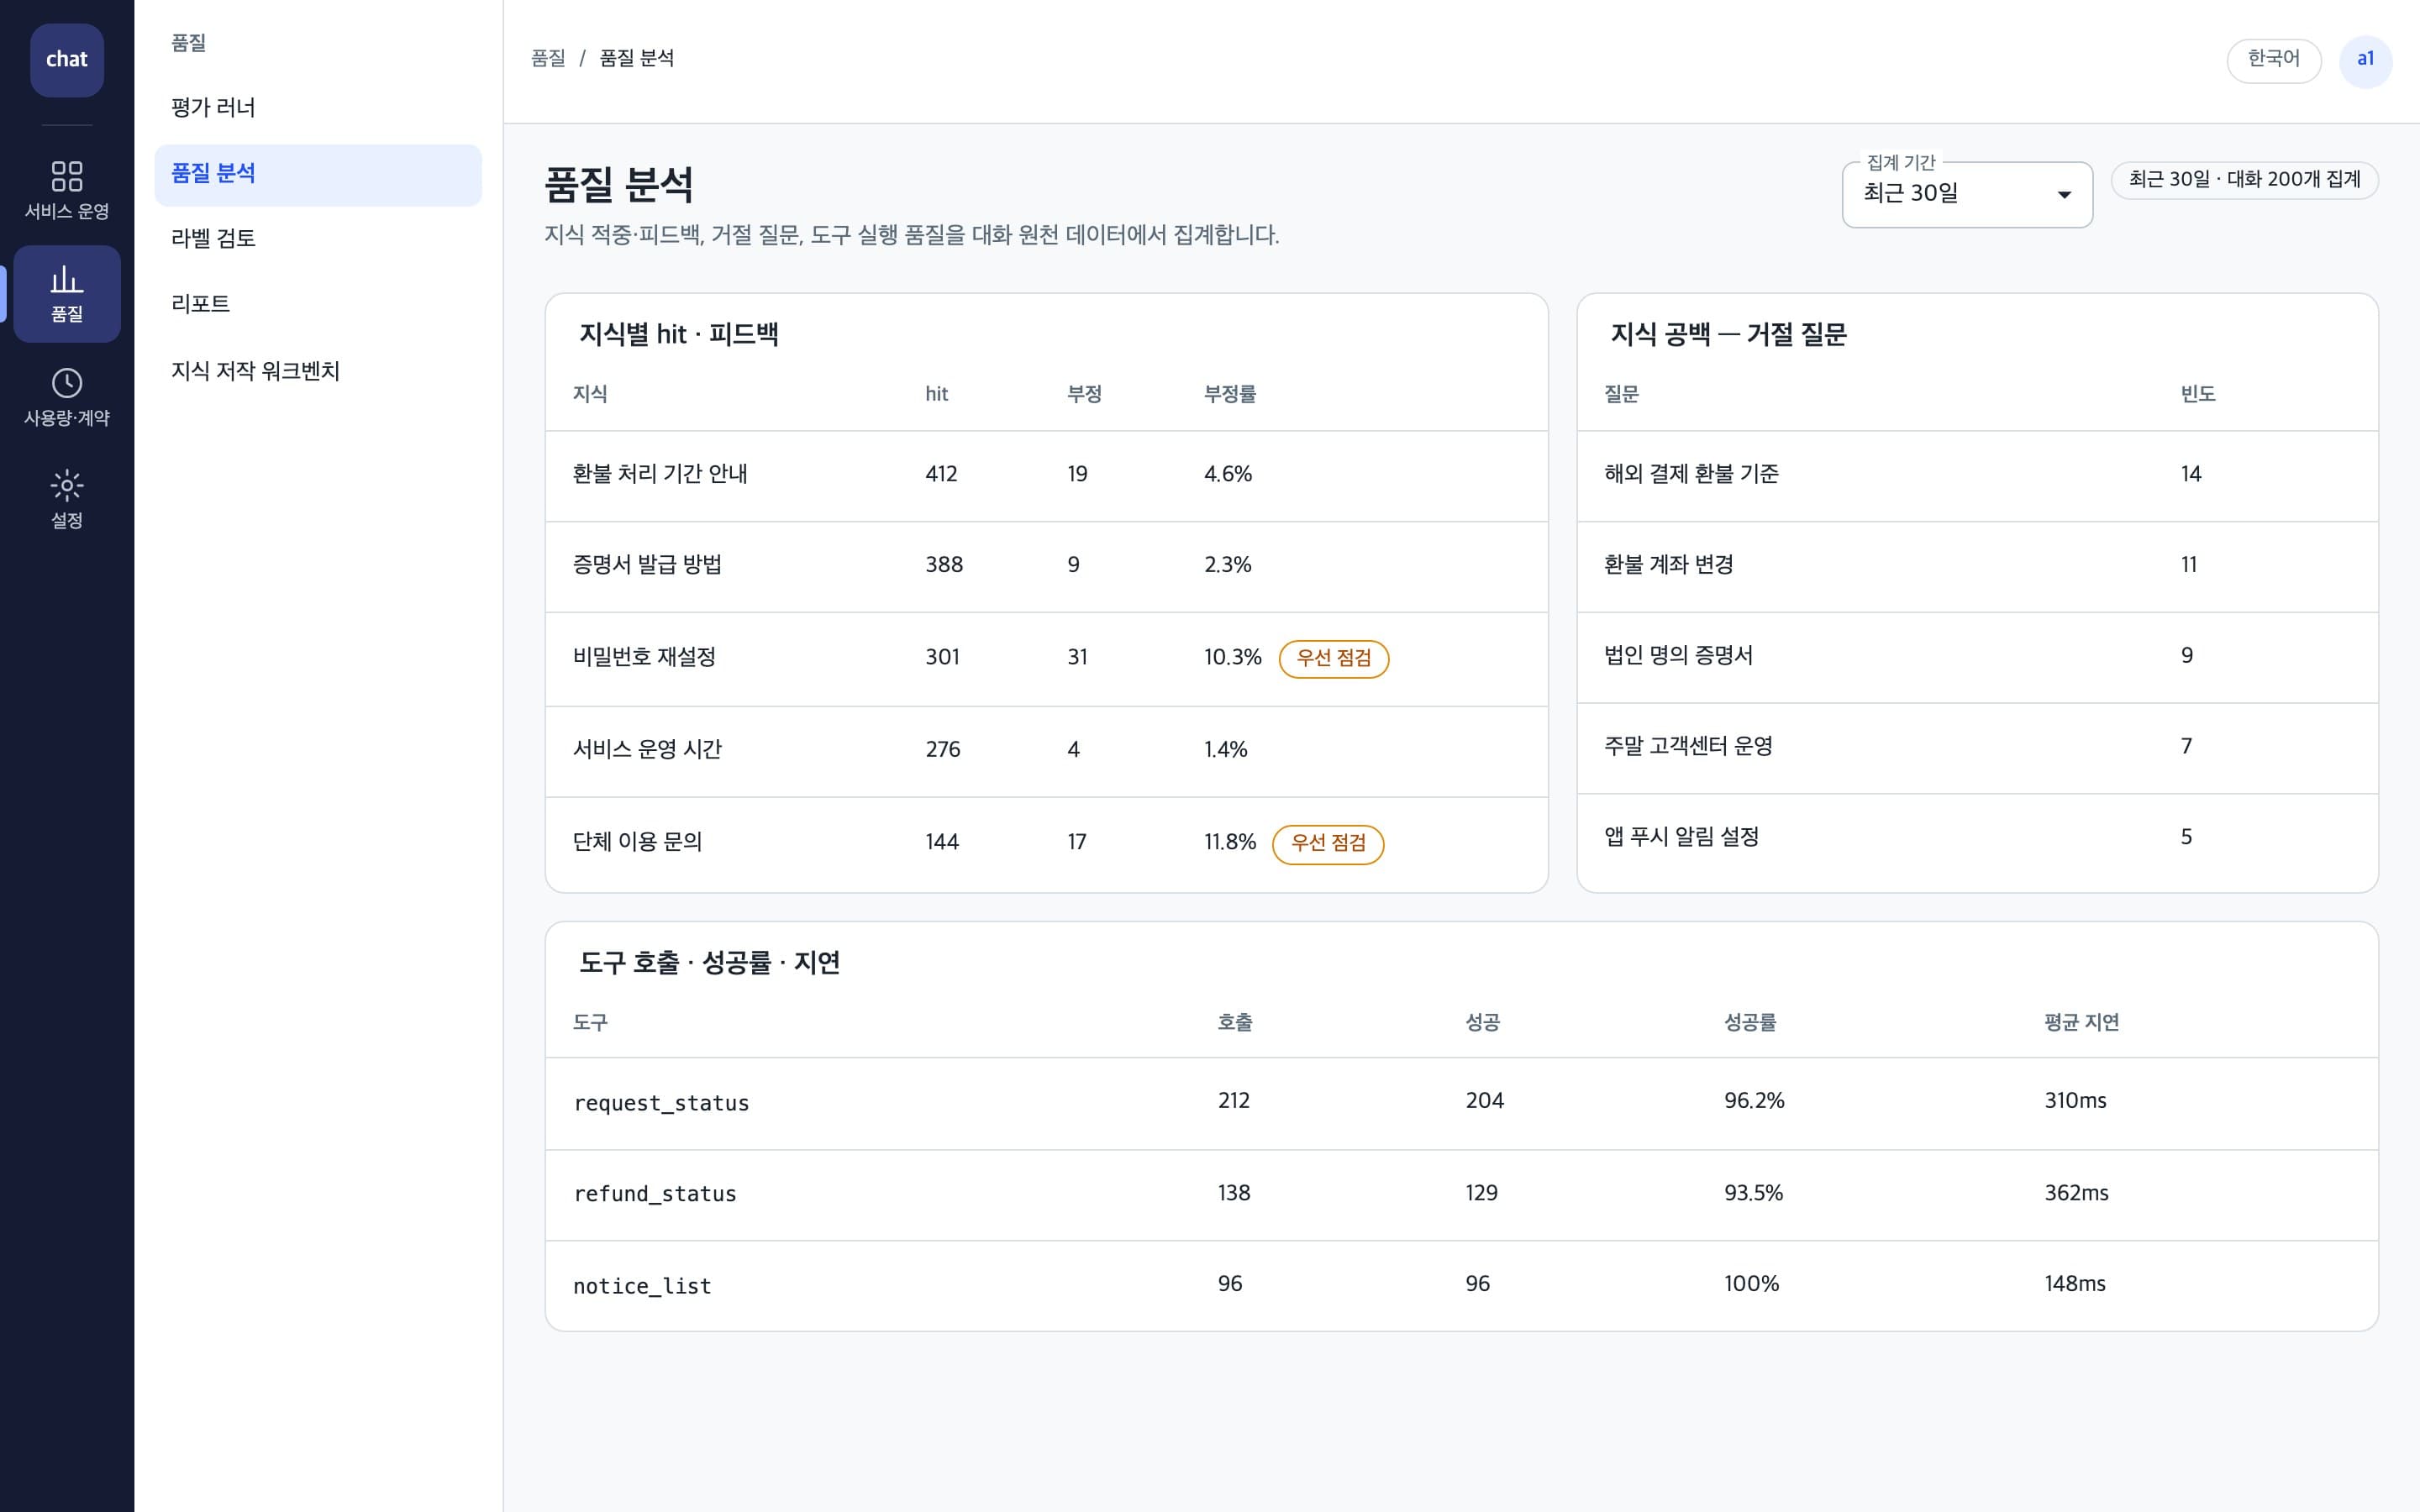Click the 앱 푸시 알림 설정 question
Viewport: 2420px width, 1512px height.
pos(1681,838)
